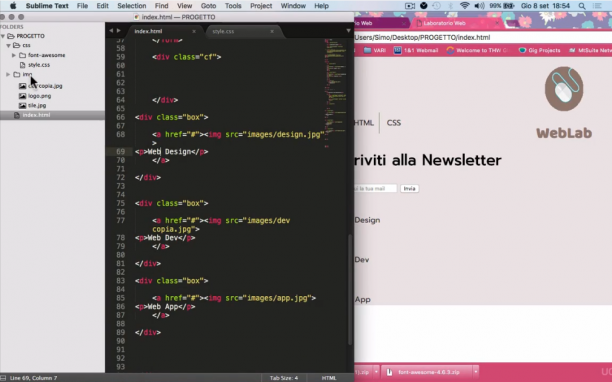Viewport: 612px width, 382px height.
Task: Expand the img folder triangle
Action: 8,74
